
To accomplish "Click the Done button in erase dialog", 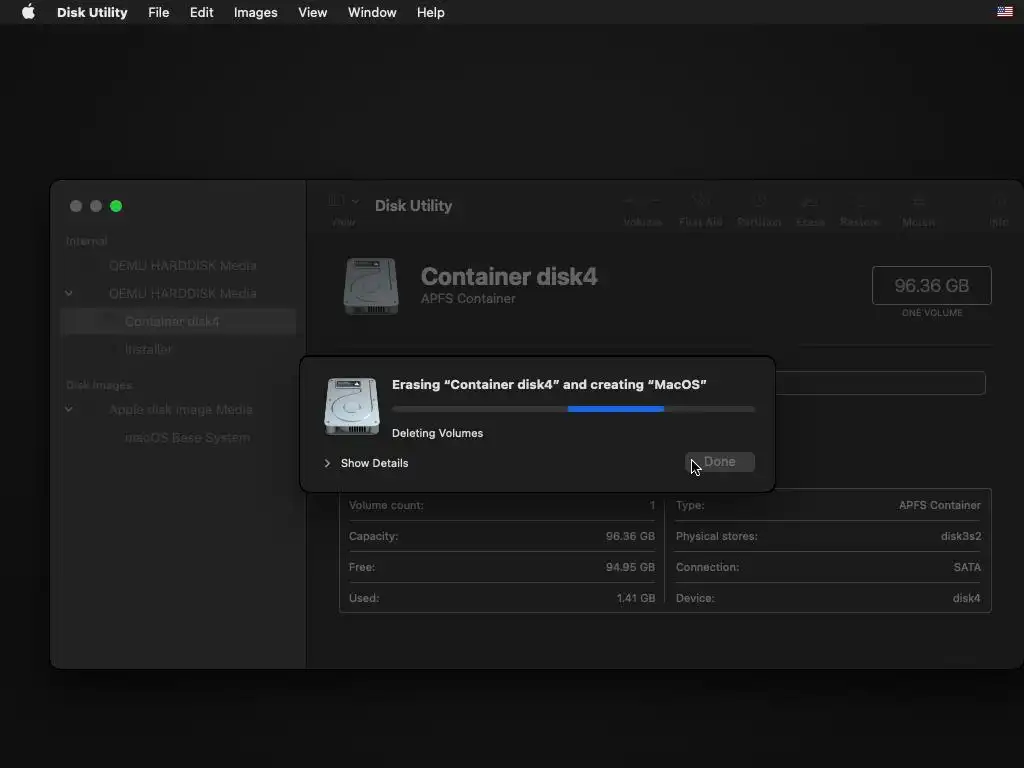I will coord(720,462).
